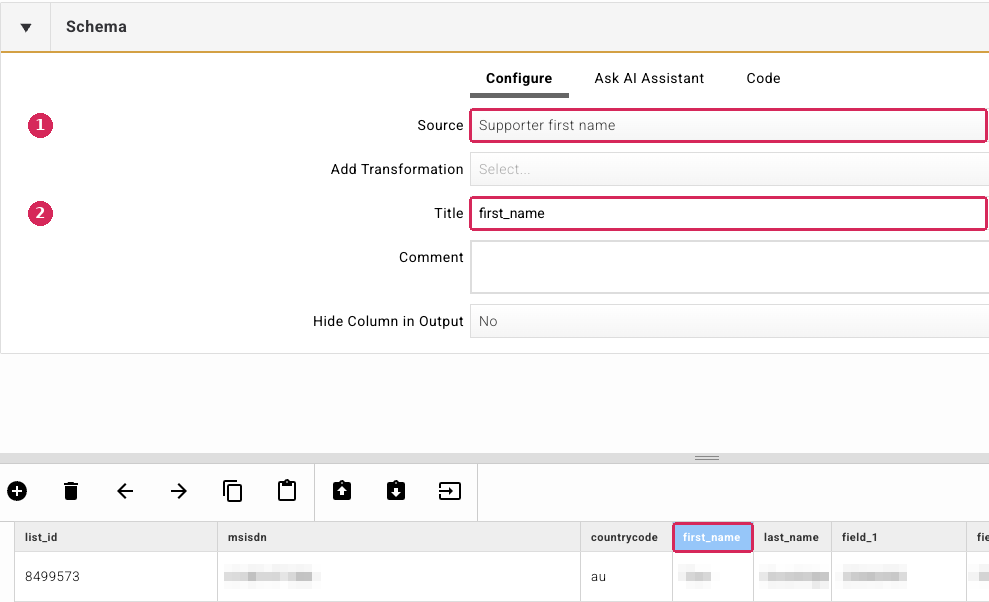Click the clipboard download arrow icon
The image size is (989, 602).
[x=396, y=491]
